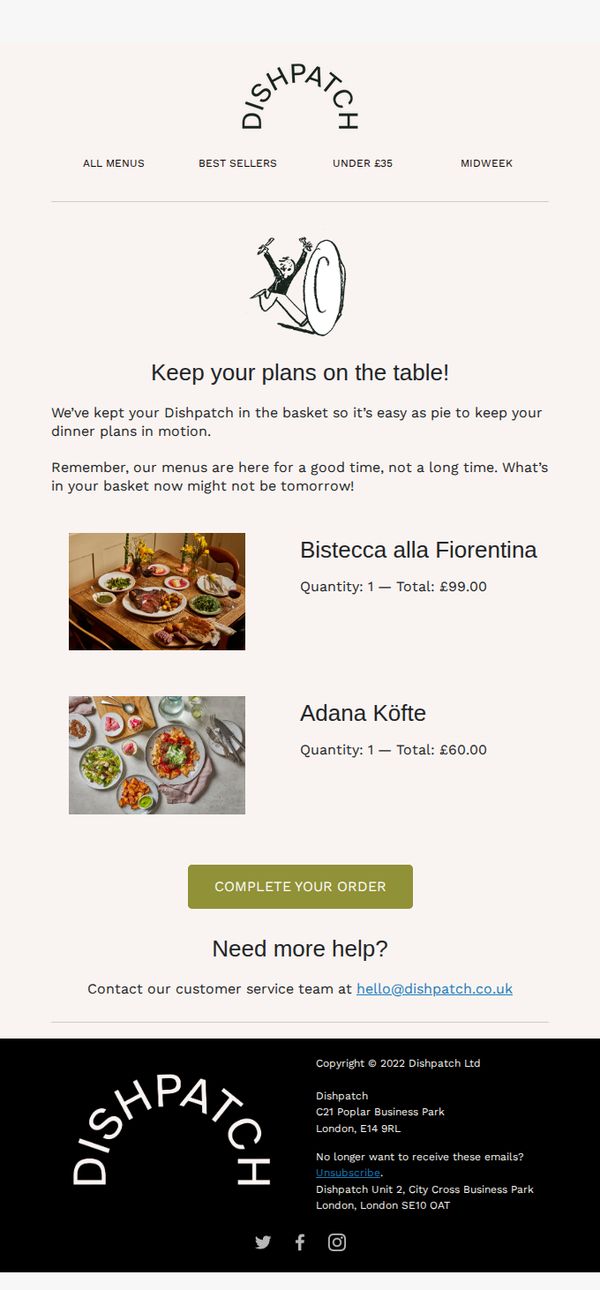
Task: Click the Keep your plans heading
Action: click(300, 373)
